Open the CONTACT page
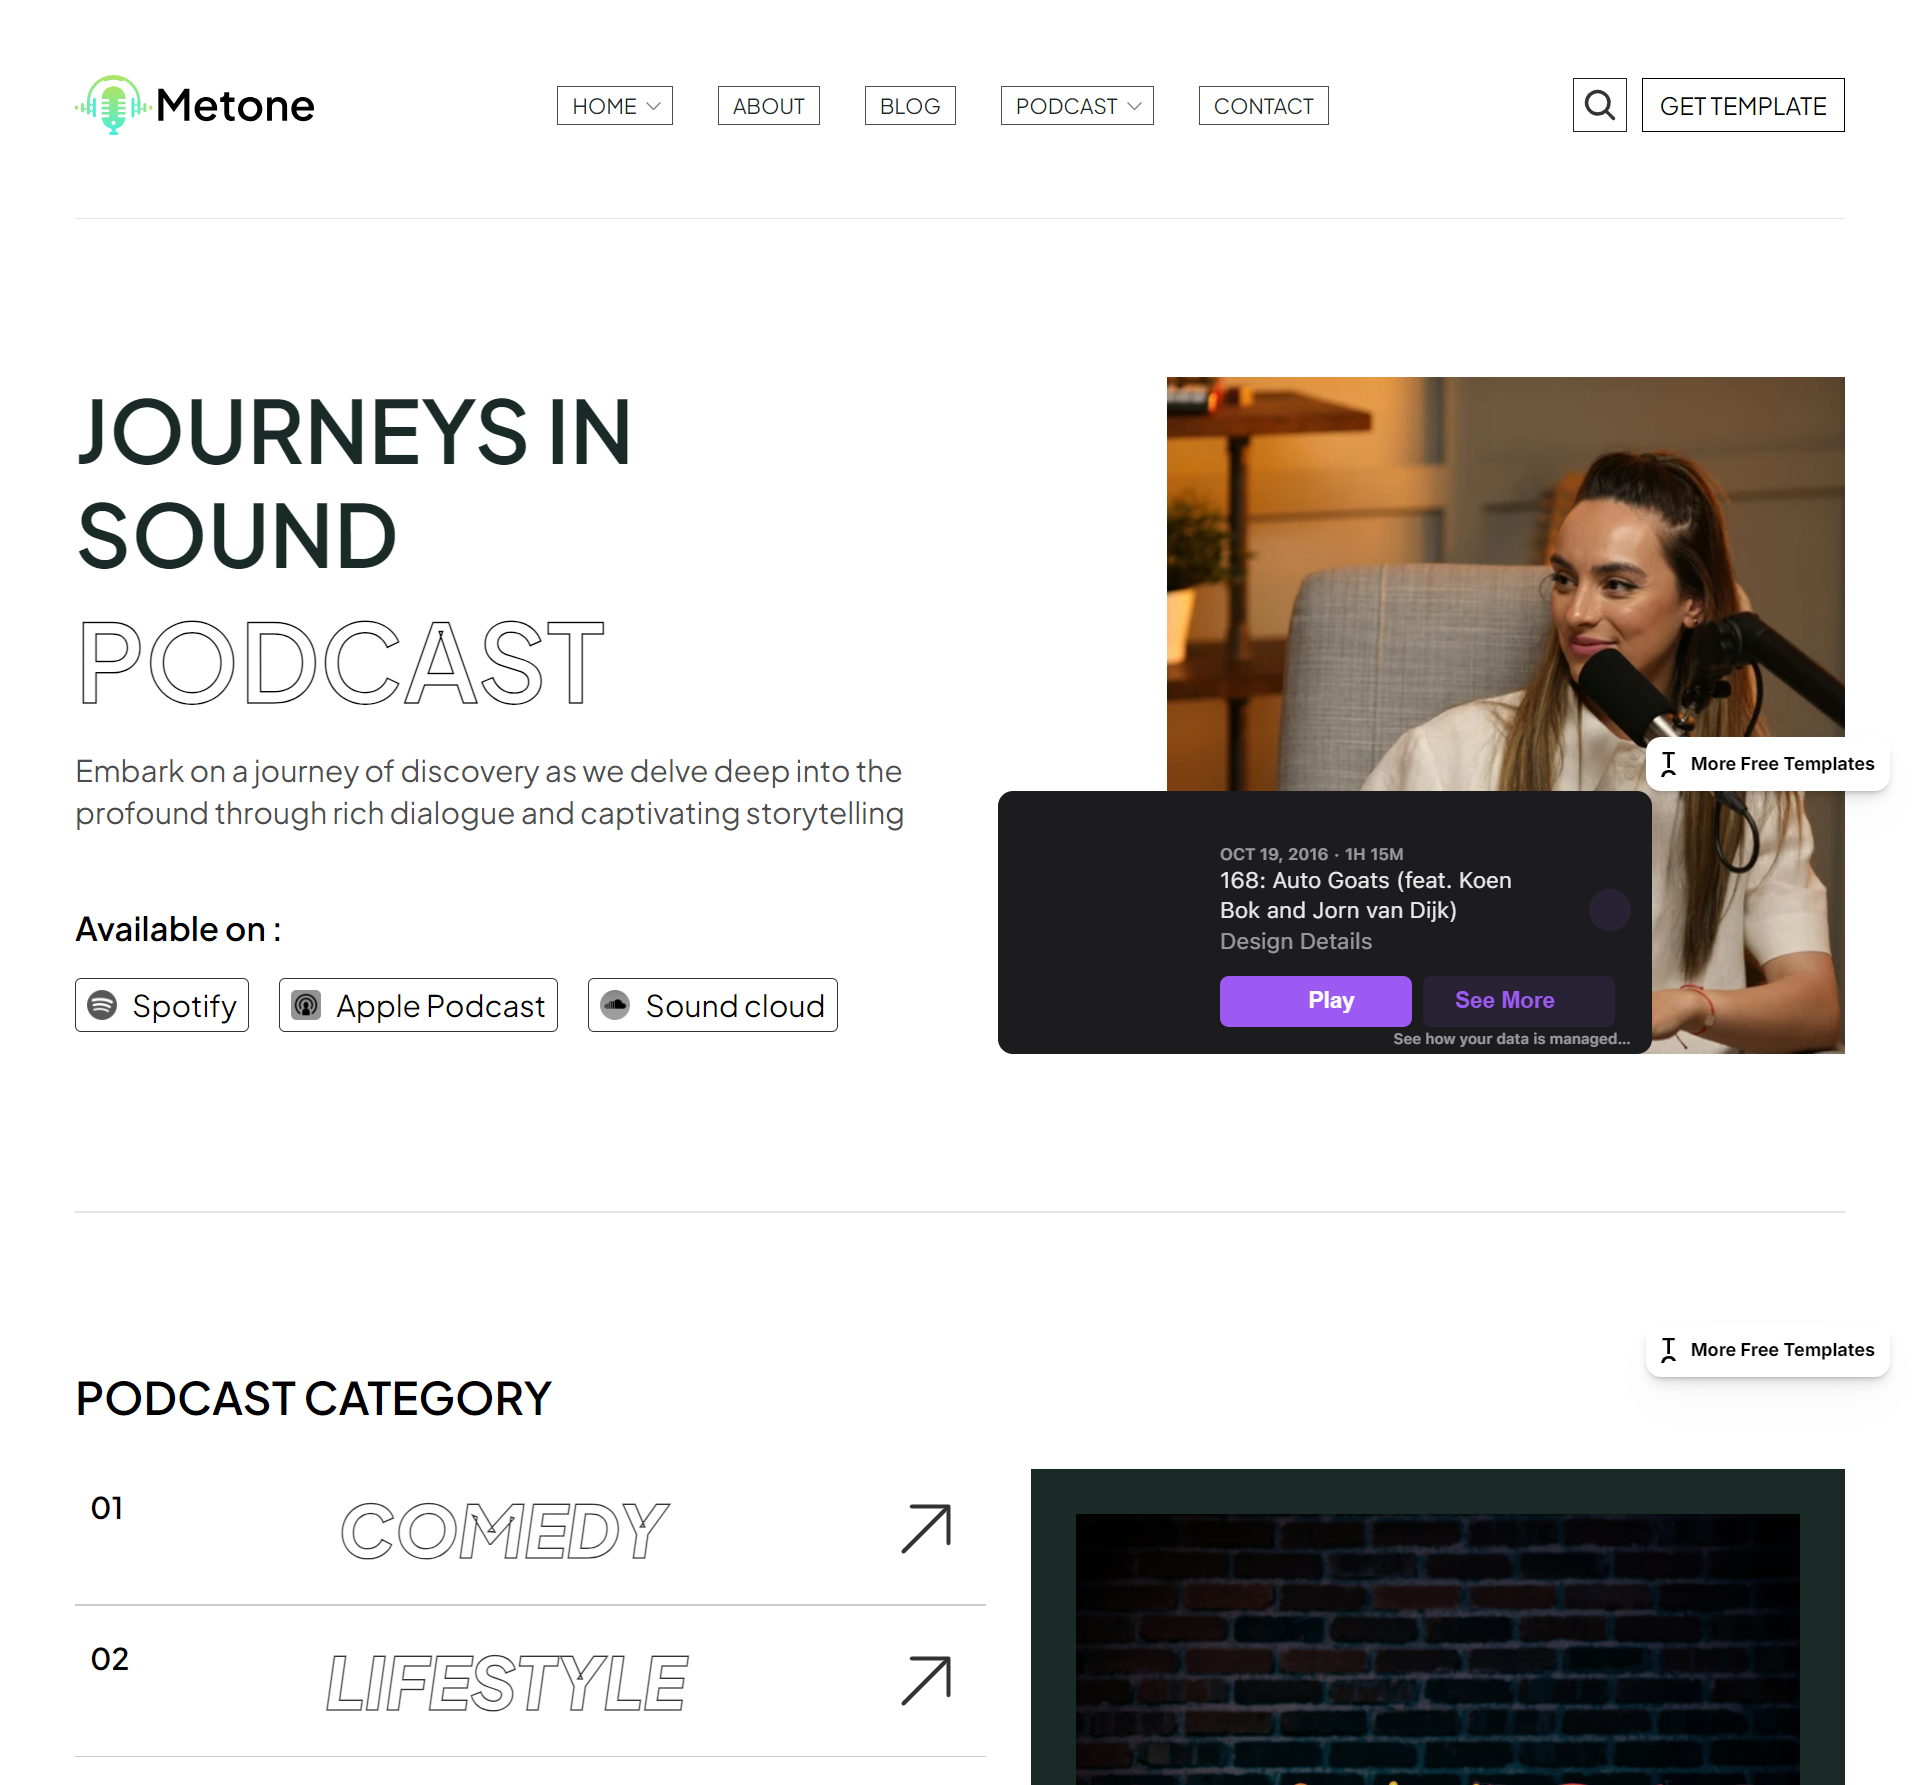Screen dimensions: 1920x1785 1263,106
